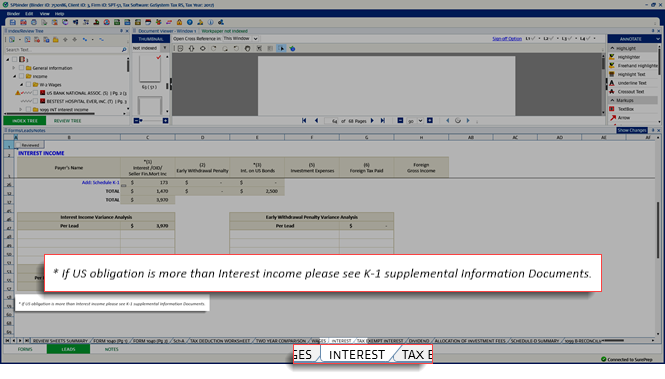Click the Fit Width icon in viewer toolbar
Viewport: 665px width, 379px height.
click(203, 48)
